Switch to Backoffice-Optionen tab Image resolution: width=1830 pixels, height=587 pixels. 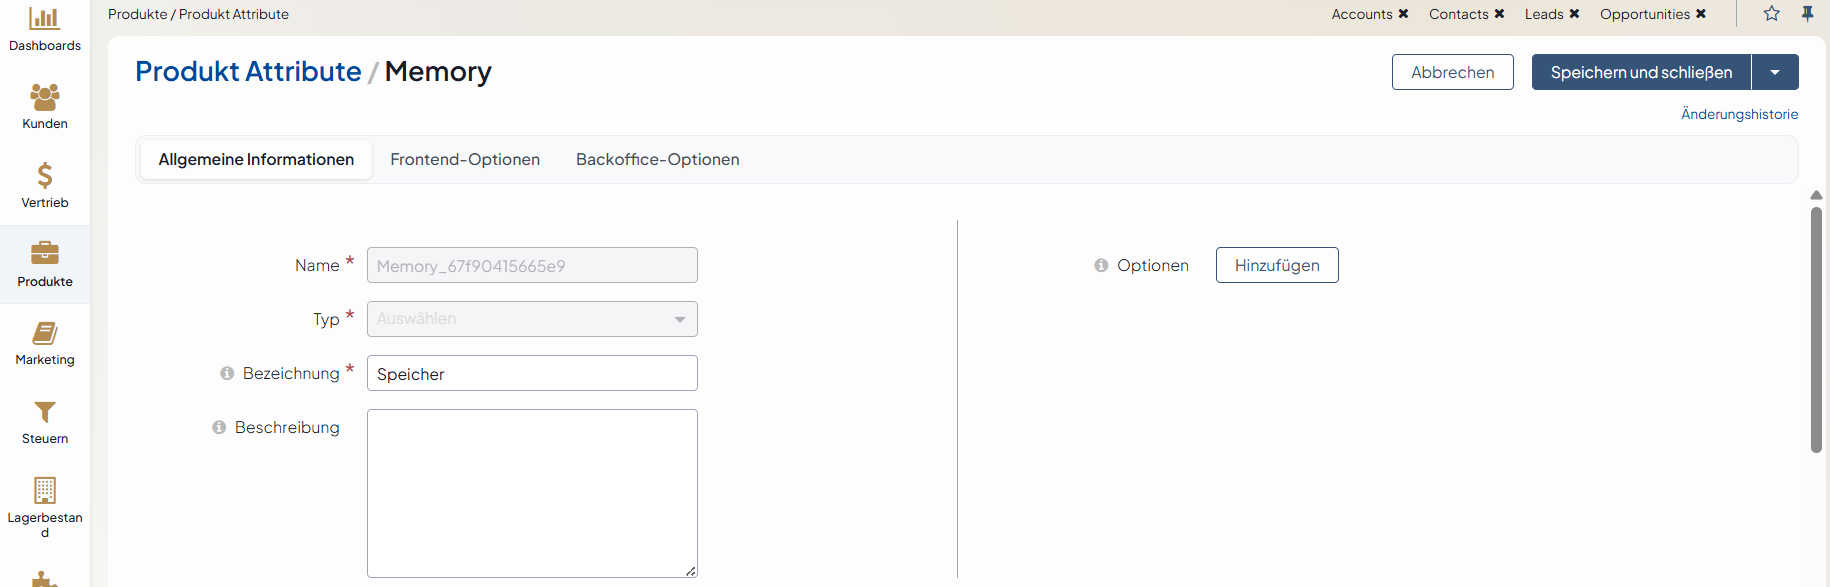657,160
